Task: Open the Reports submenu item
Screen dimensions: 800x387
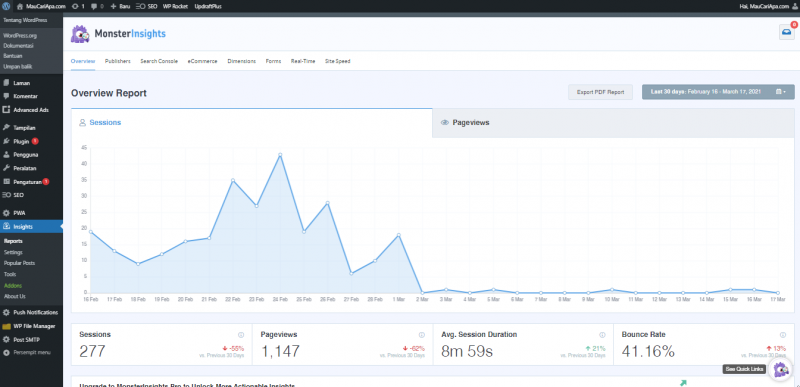Action: click(13, 241)
